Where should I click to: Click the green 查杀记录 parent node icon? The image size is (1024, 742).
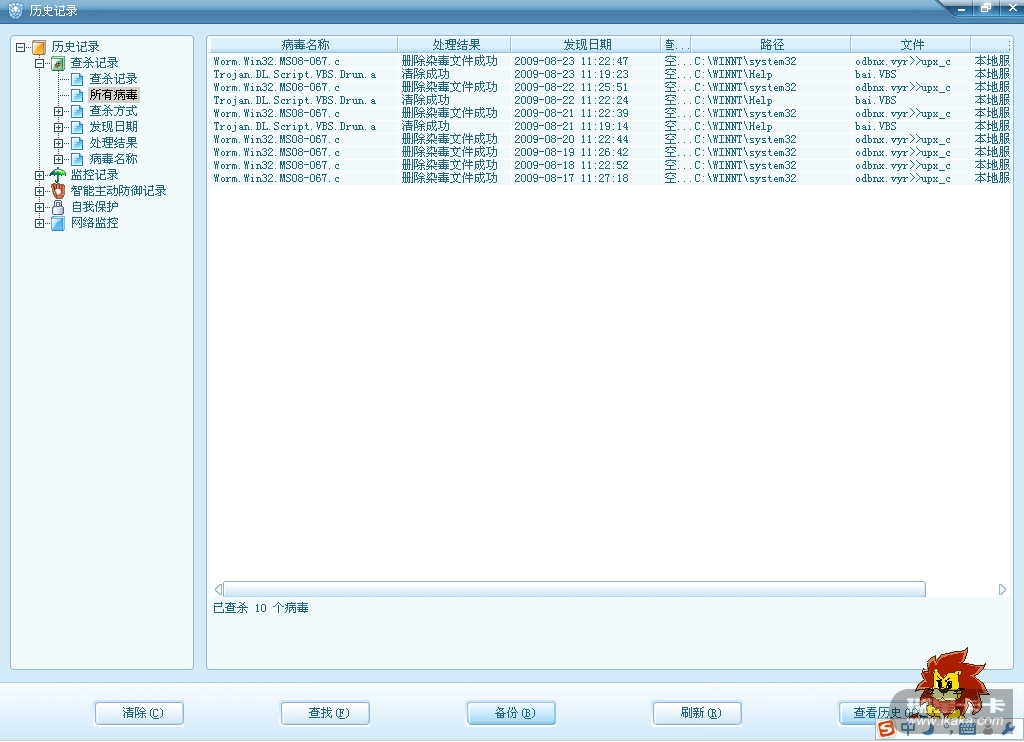(x=58, y=63)
